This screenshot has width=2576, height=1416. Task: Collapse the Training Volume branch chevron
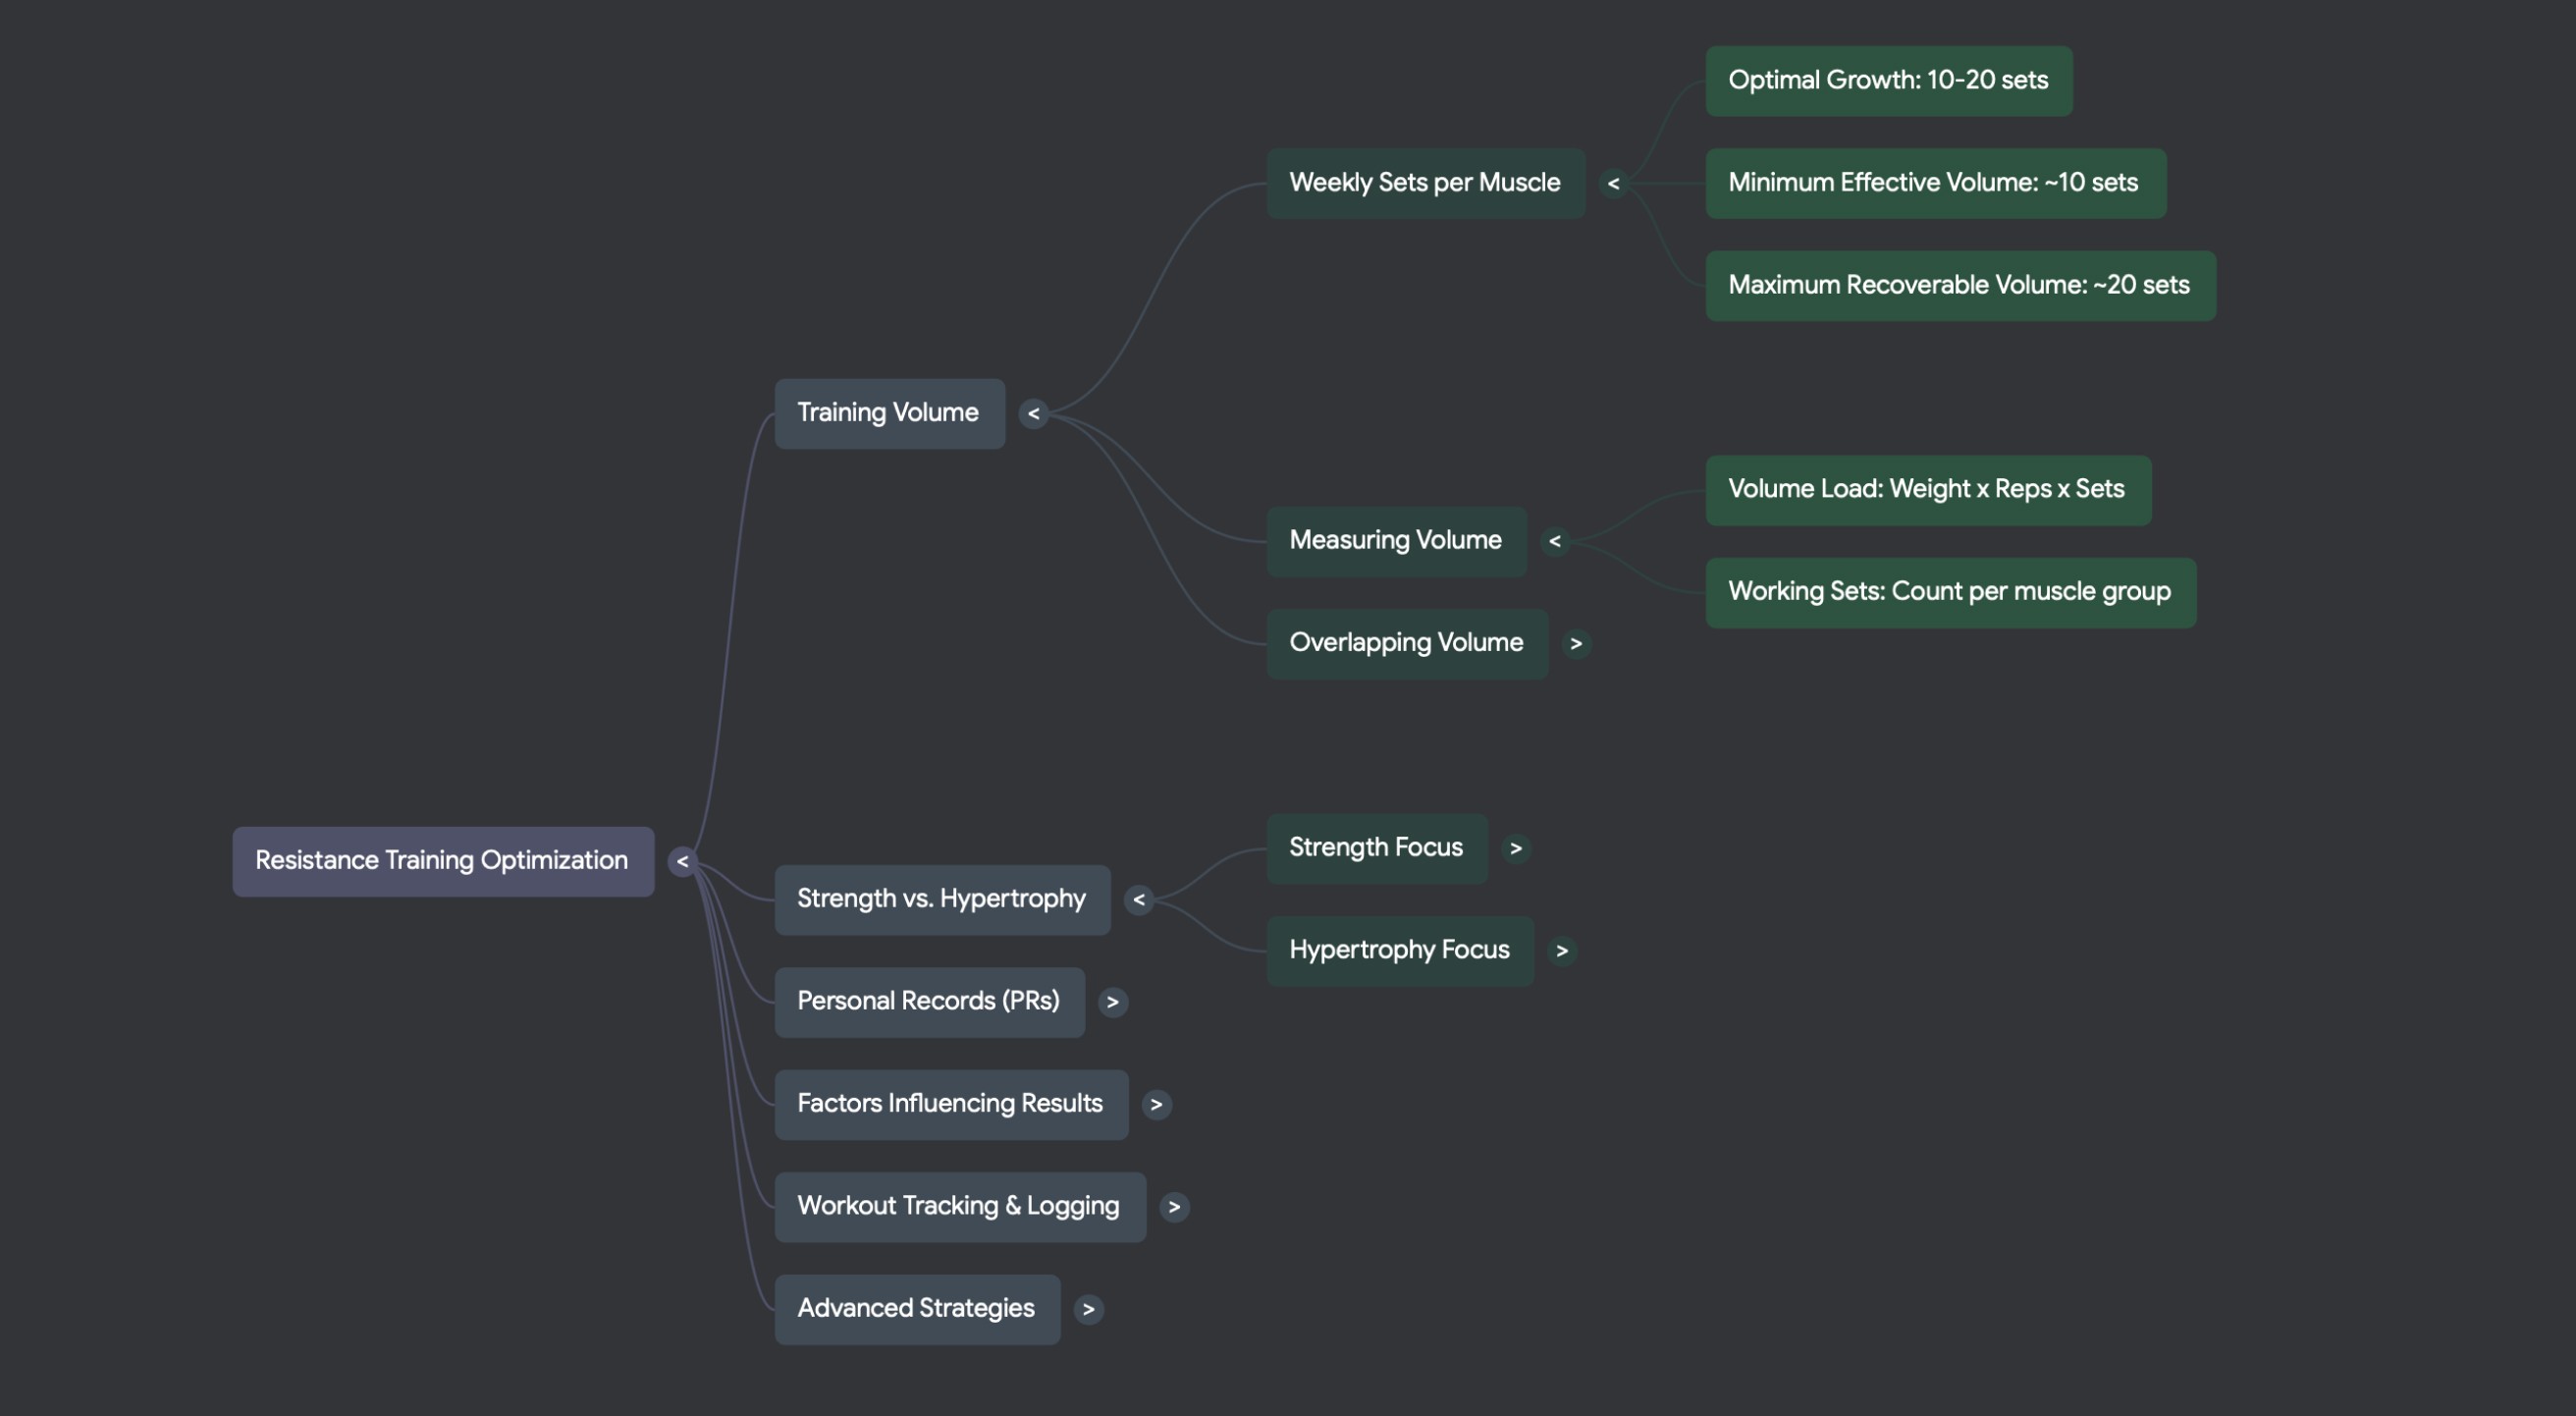(1033, 413)
